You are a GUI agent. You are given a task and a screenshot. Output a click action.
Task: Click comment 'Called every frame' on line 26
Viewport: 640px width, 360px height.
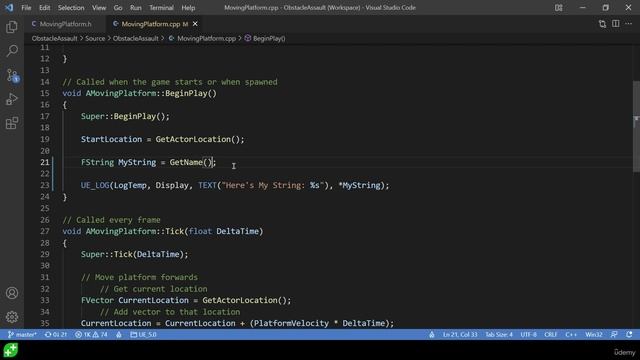coord(111,220)
